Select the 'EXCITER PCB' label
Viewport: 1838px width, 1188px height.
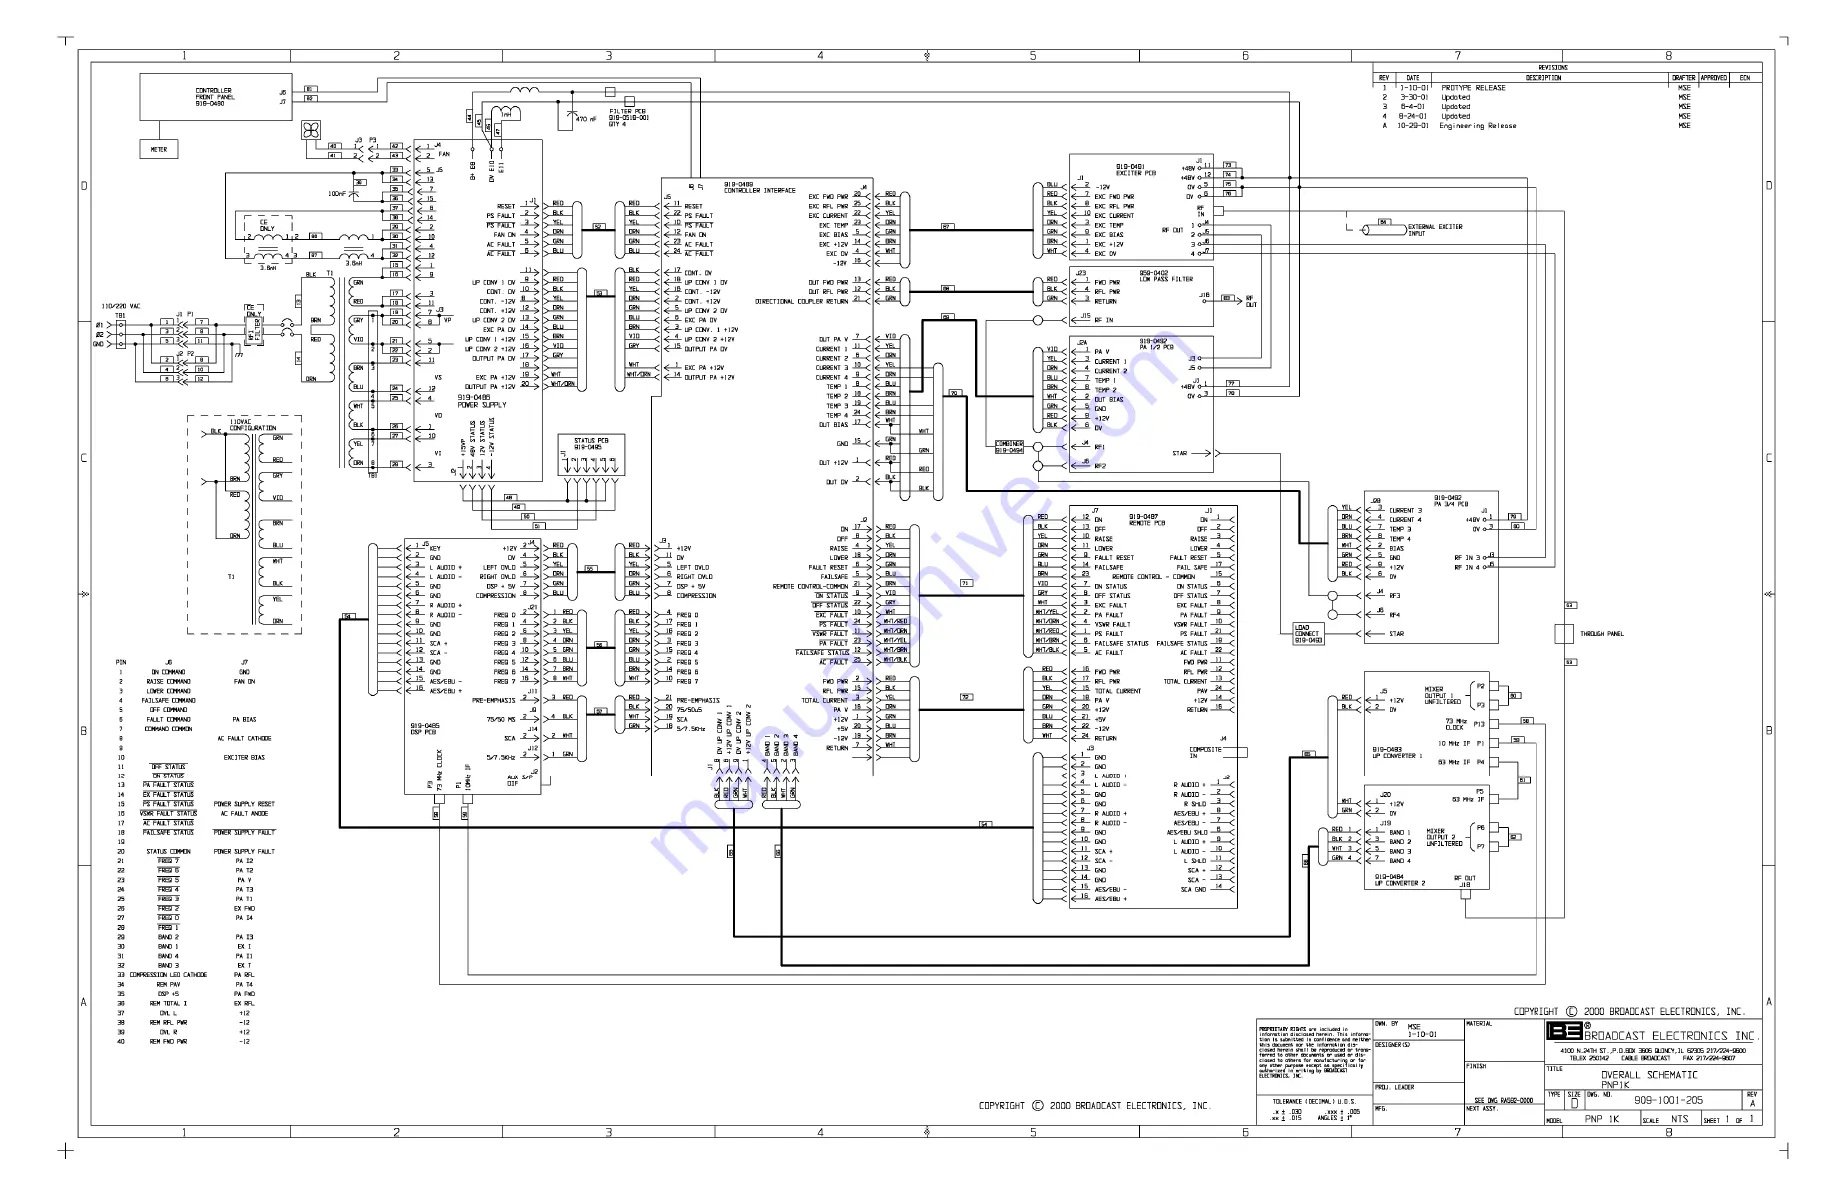pos(1136,173)
